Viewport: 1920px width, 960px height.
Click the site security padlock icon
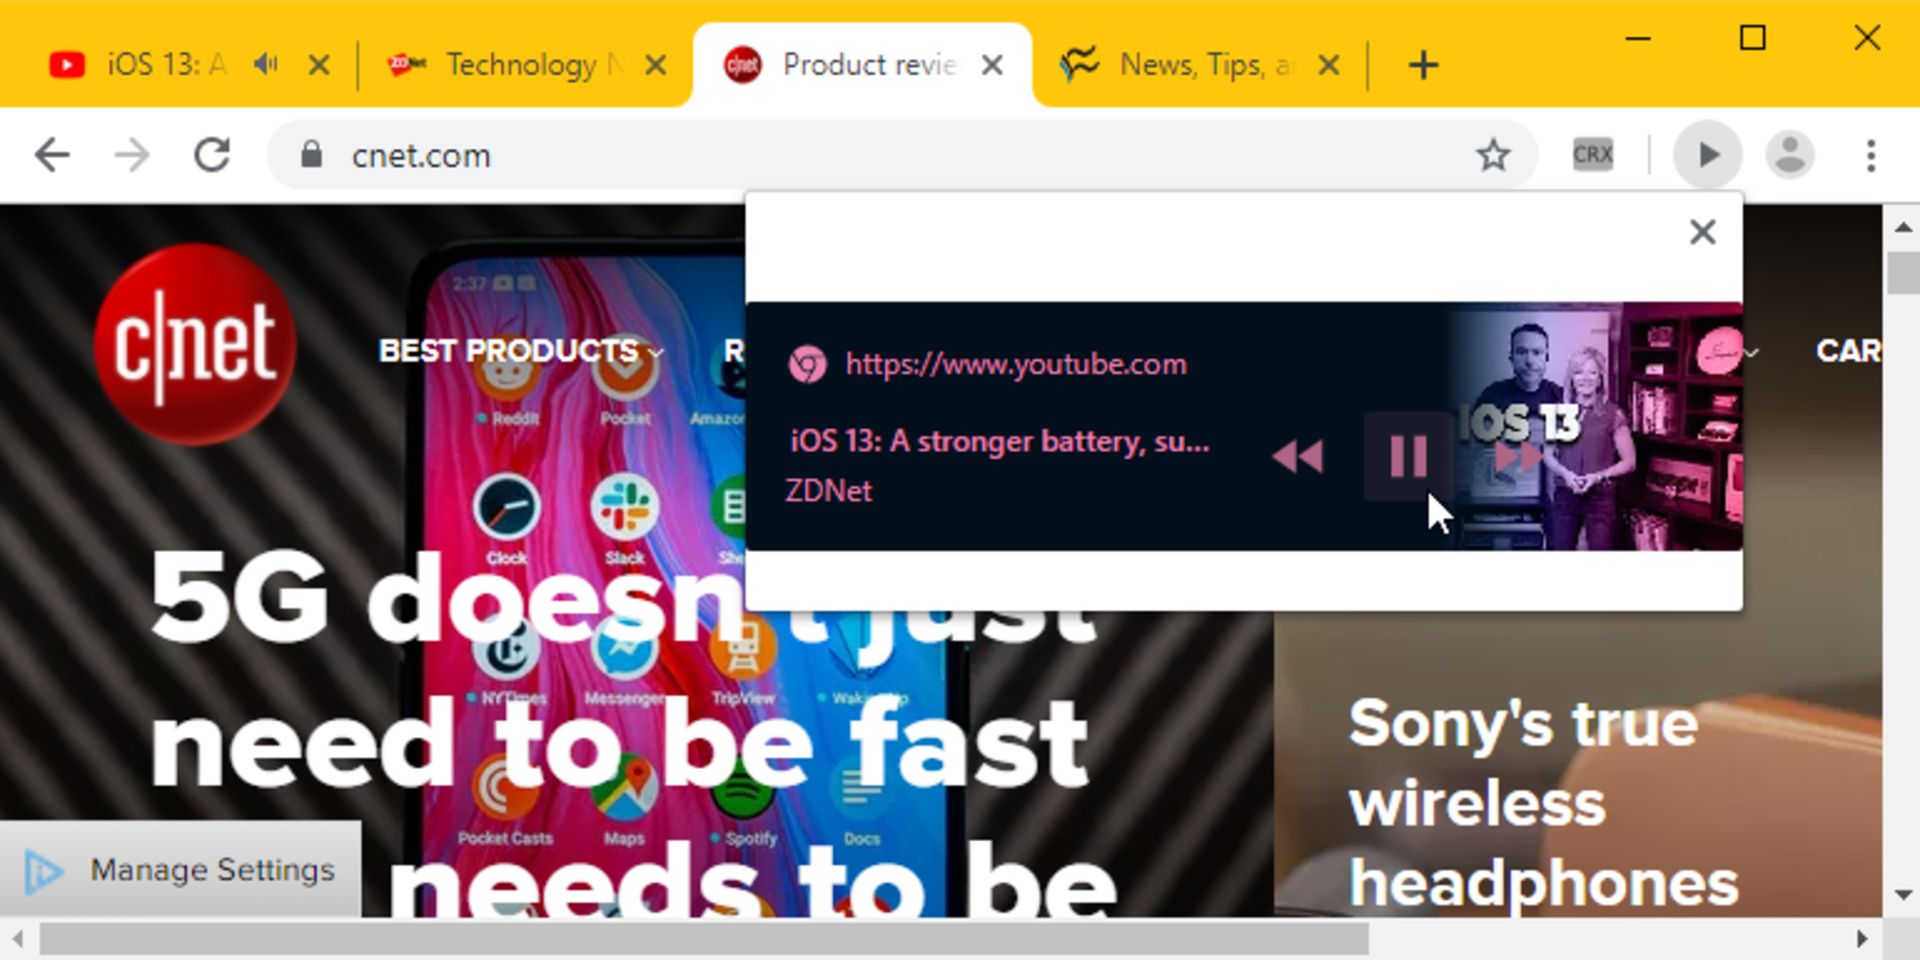coord(310,155)
